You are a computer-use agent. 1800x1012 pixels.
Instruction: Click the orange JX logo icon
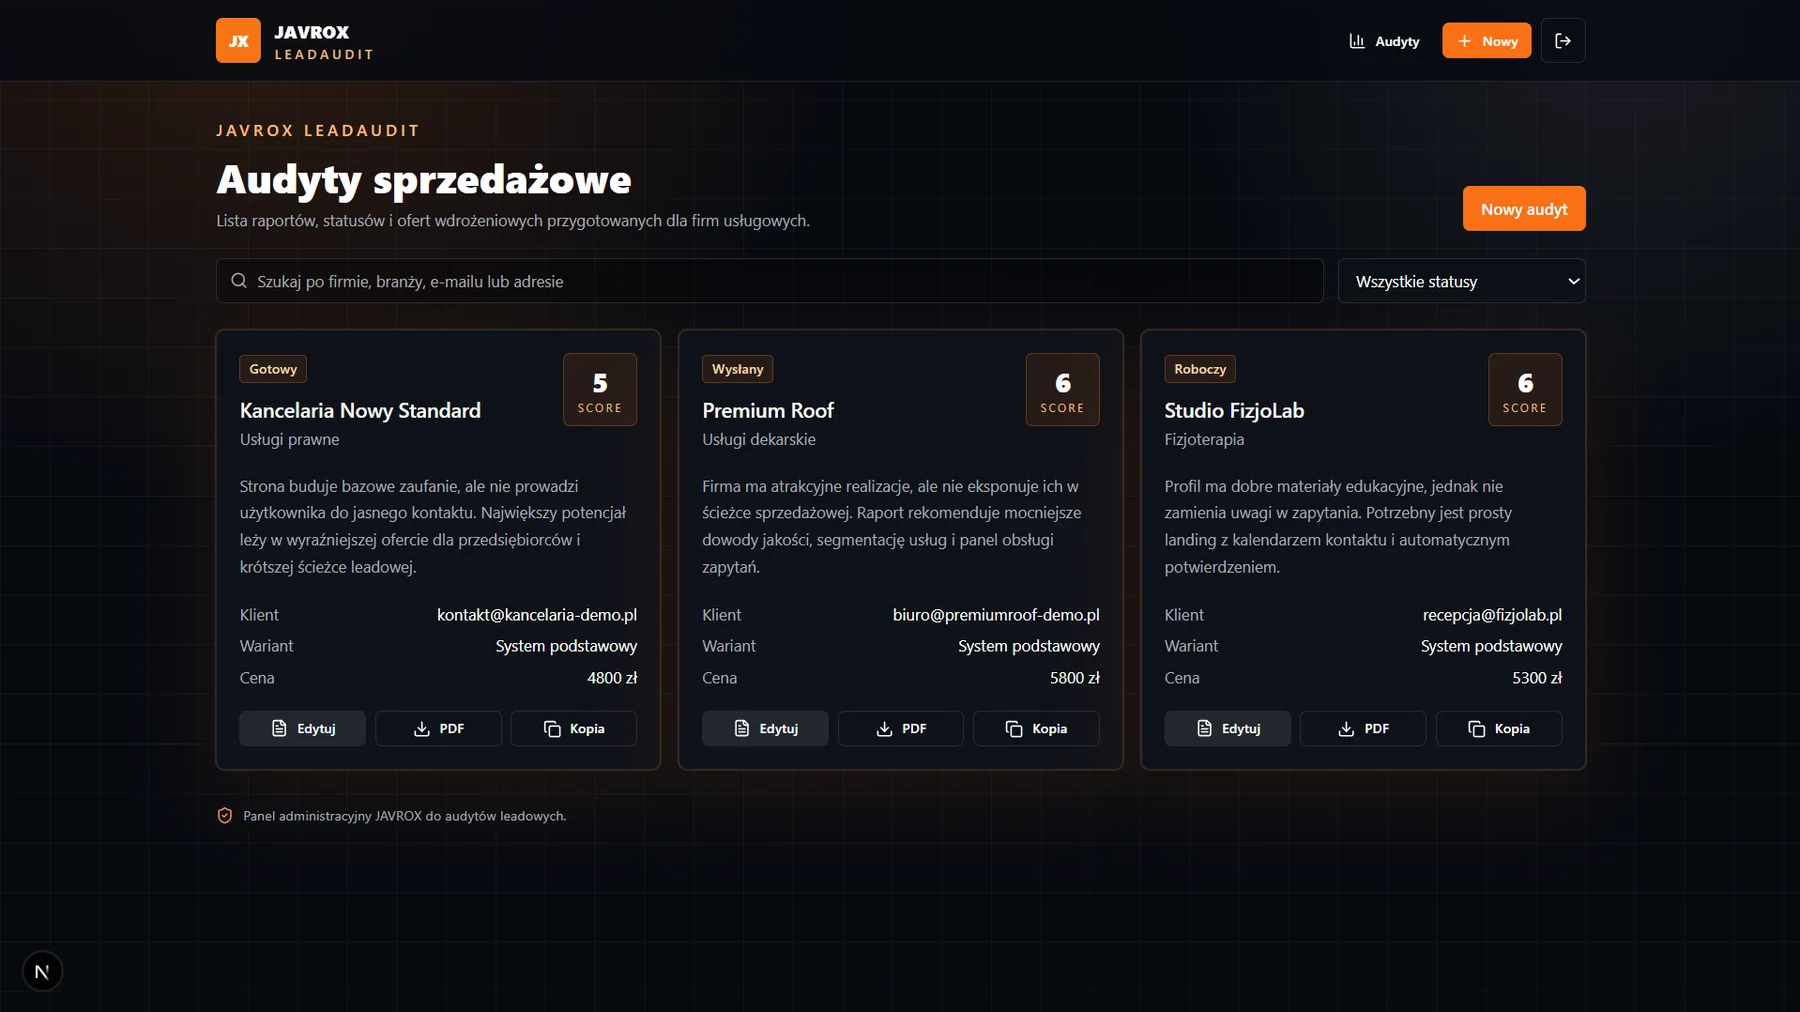tap(238, 41)
